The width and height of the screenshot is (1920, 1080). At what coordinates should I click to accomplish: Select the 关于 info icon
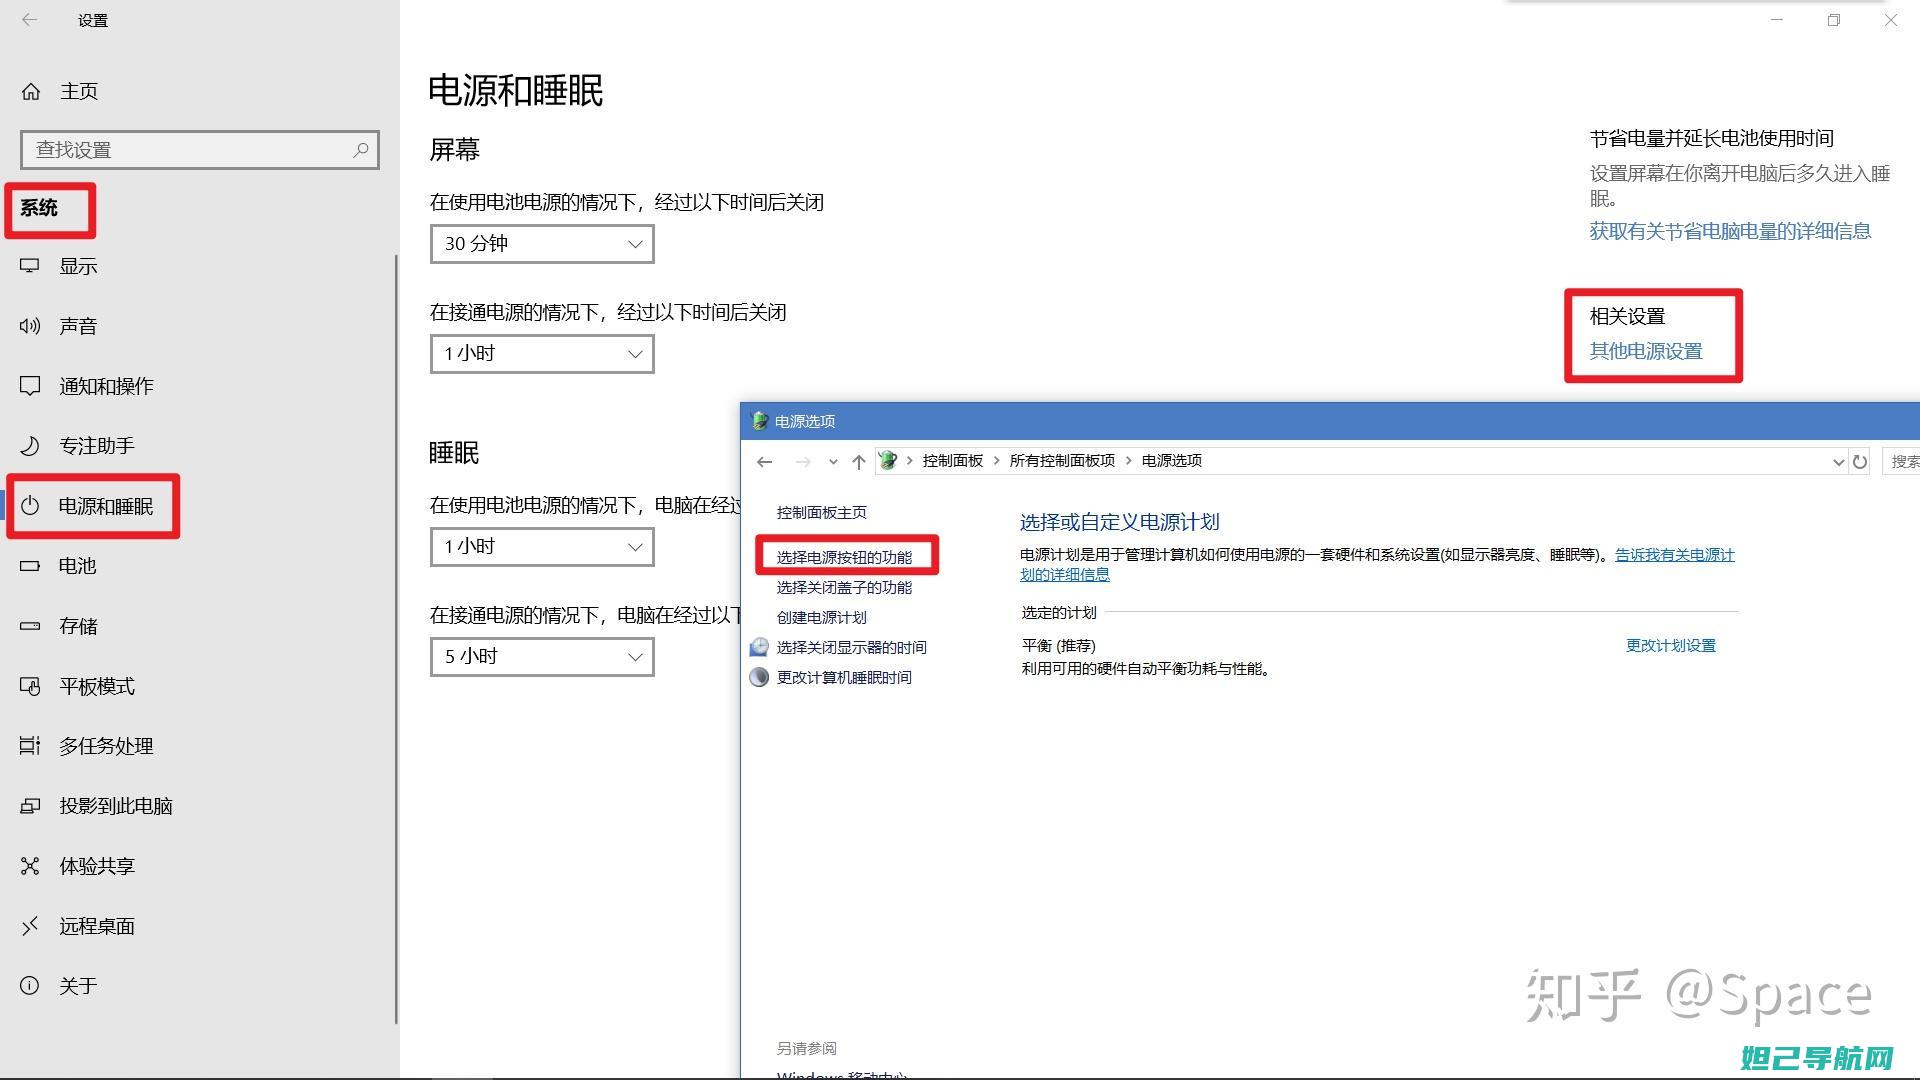(30, 986)
